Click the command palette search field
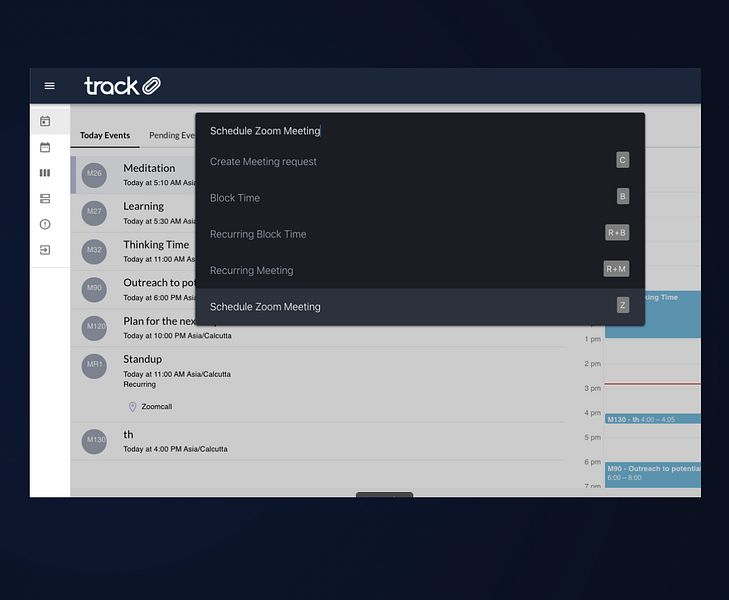Screen dimensions: 729x600 pyautogui.click(x=420, y=131)
